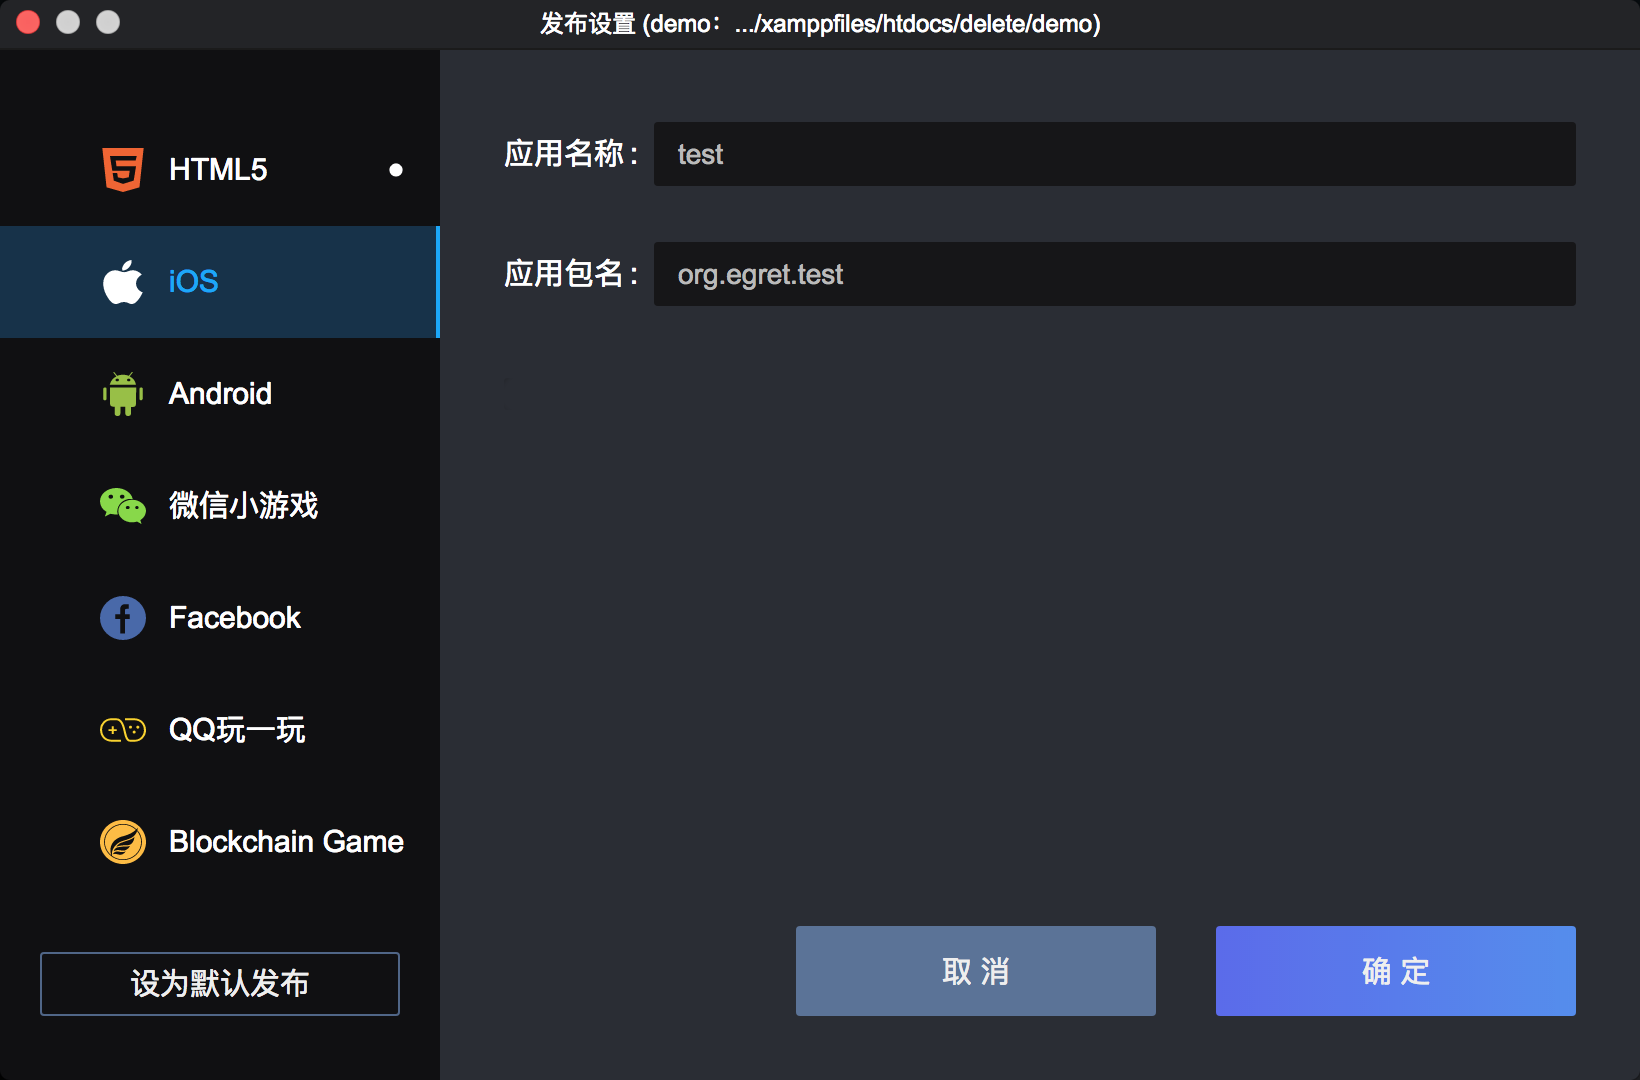Select the HTML5 publish platform label

point(218,170)
